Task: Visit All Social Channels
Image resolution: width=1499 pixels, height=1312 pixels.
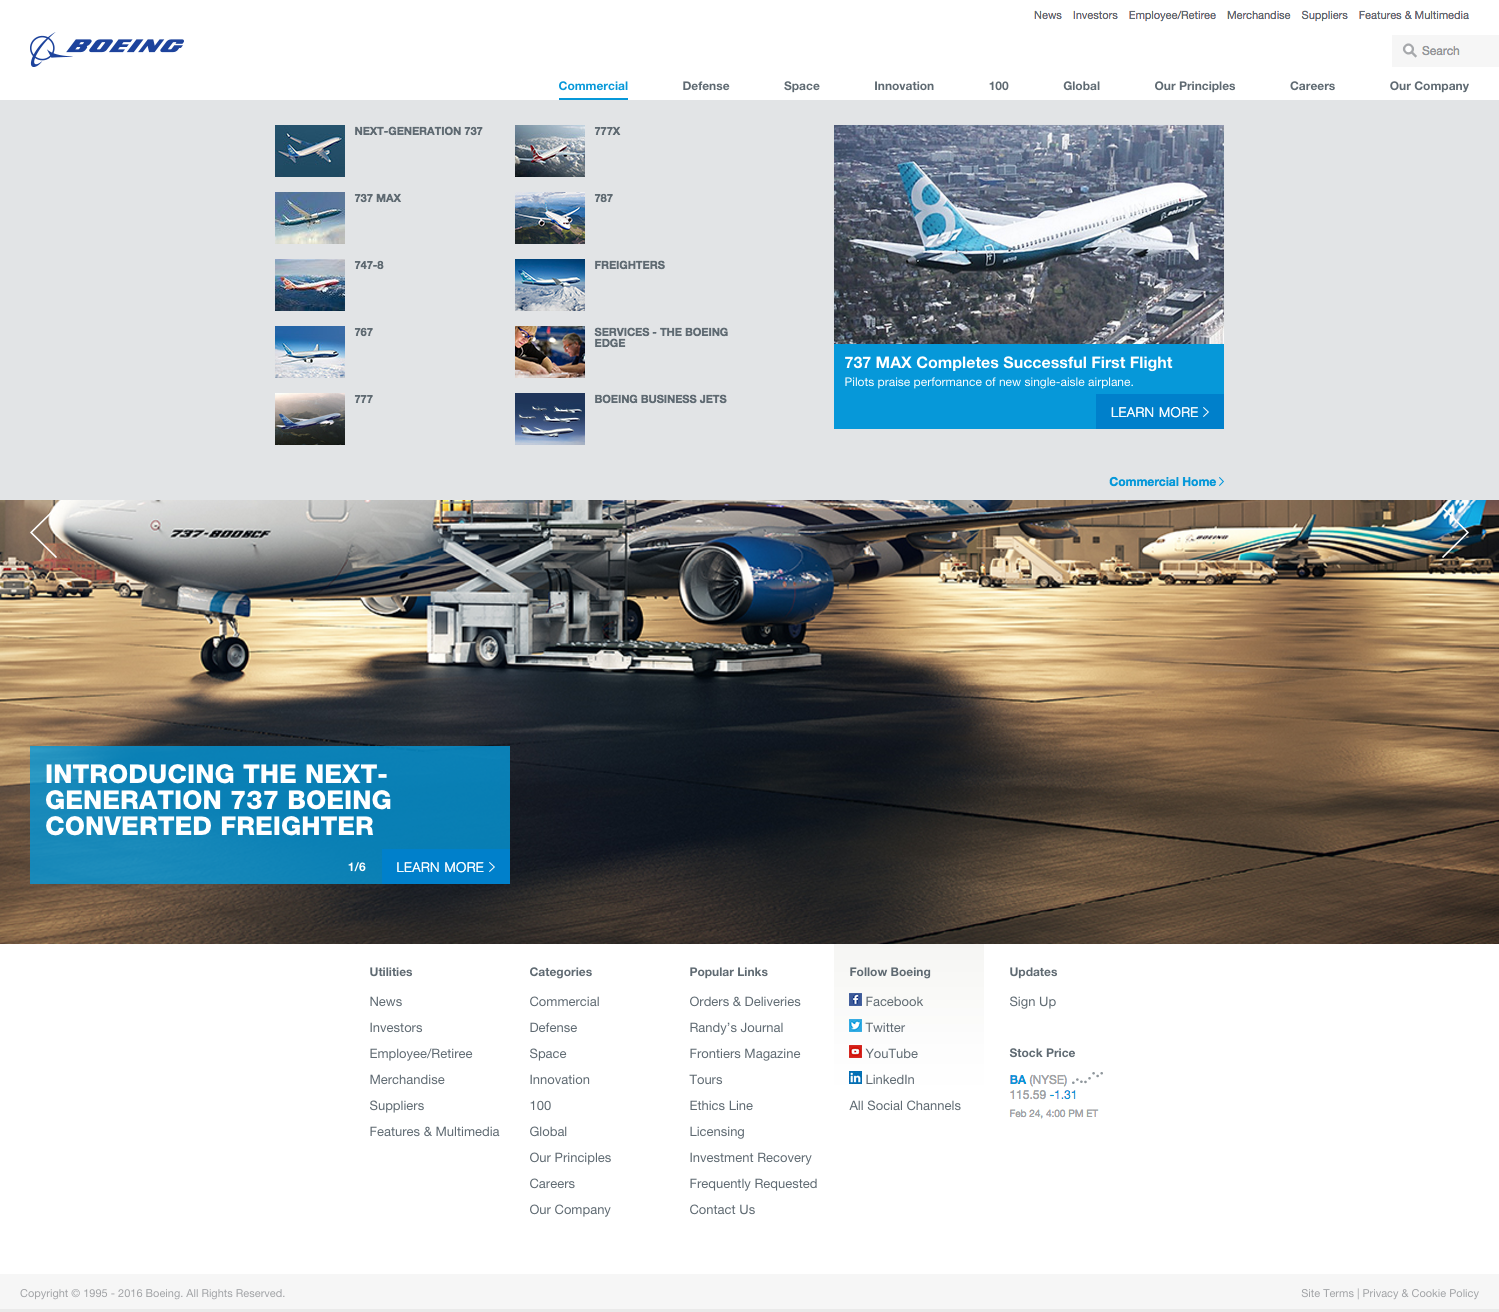Action: pyautogui.click(x=904, y=1105)
